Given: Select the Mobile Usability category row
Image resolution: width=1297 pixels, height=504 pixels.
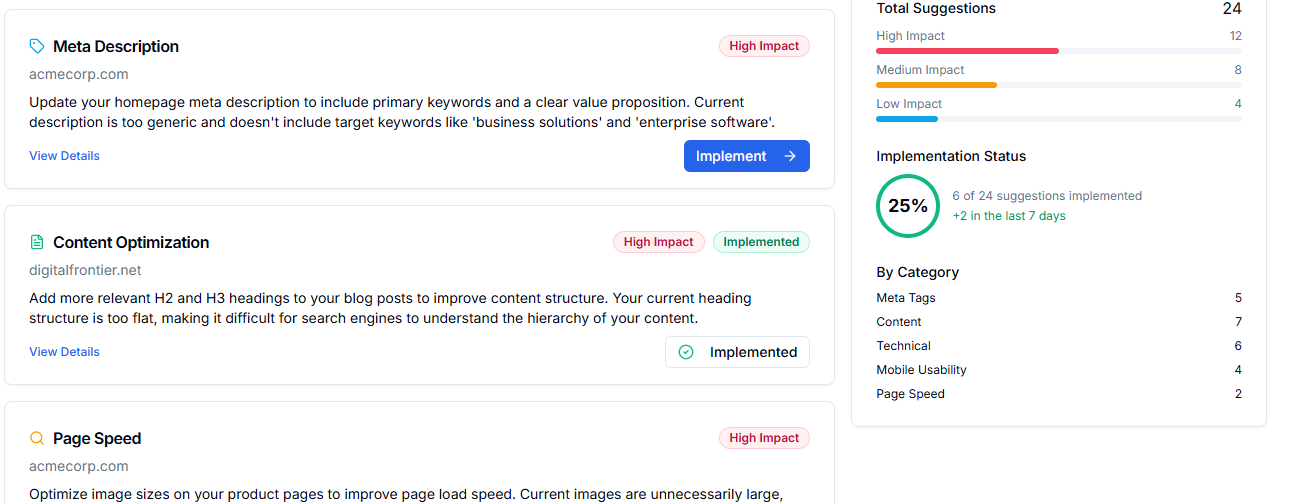Looking at the screenshot, I should pos(1058,370).
